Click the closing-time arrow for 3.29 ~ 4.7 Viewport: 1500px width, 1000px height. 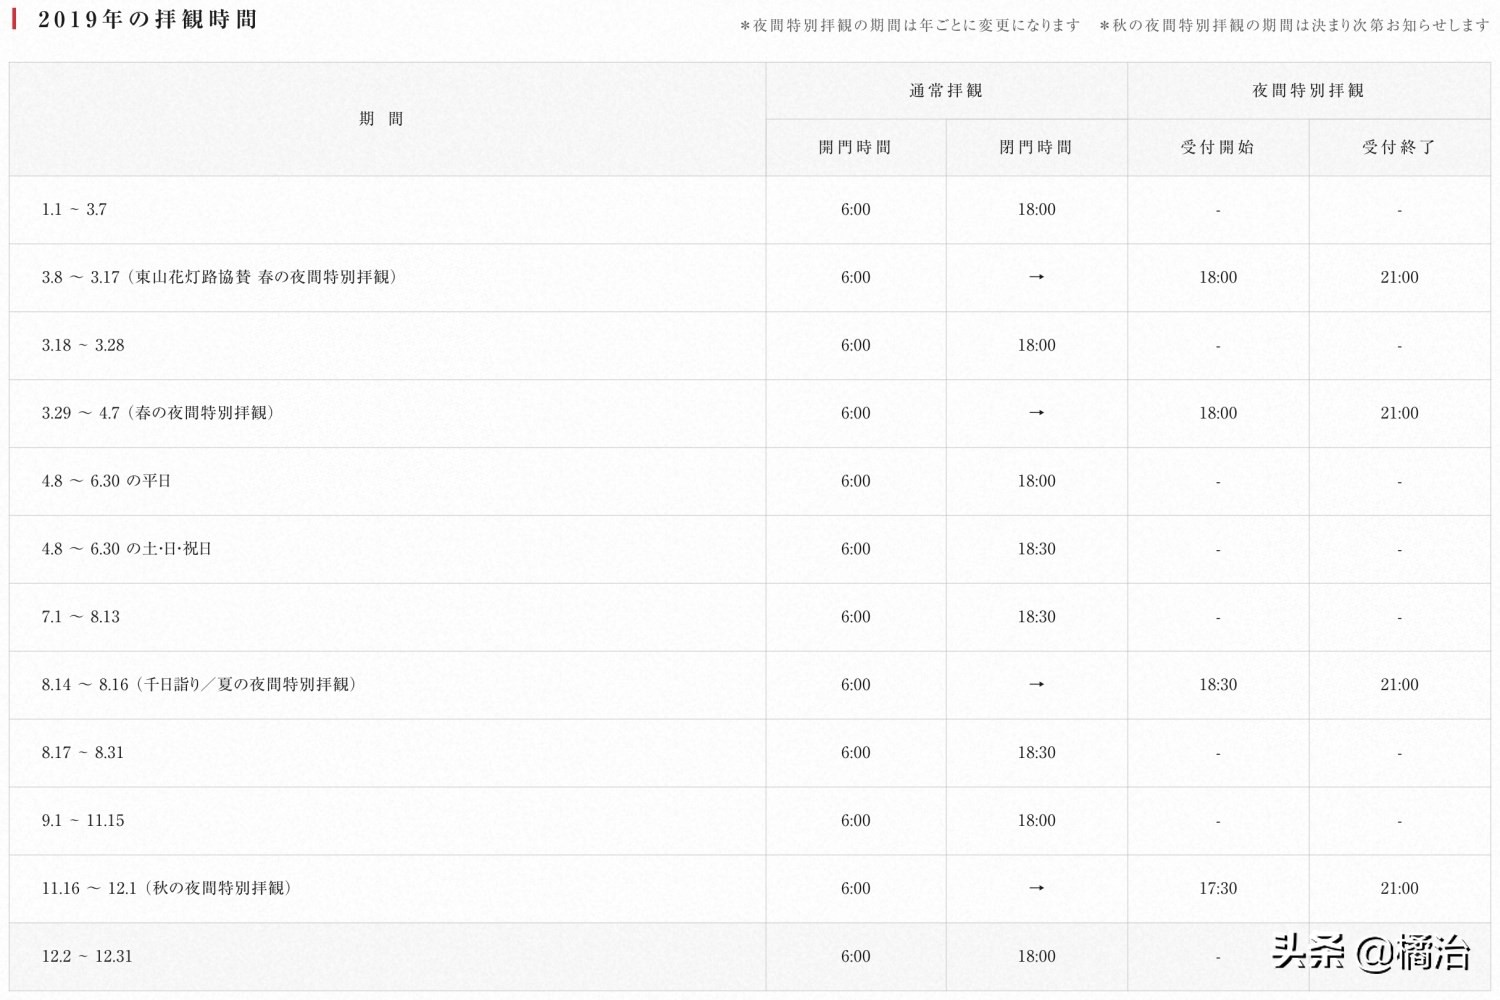click(1037, 413)
